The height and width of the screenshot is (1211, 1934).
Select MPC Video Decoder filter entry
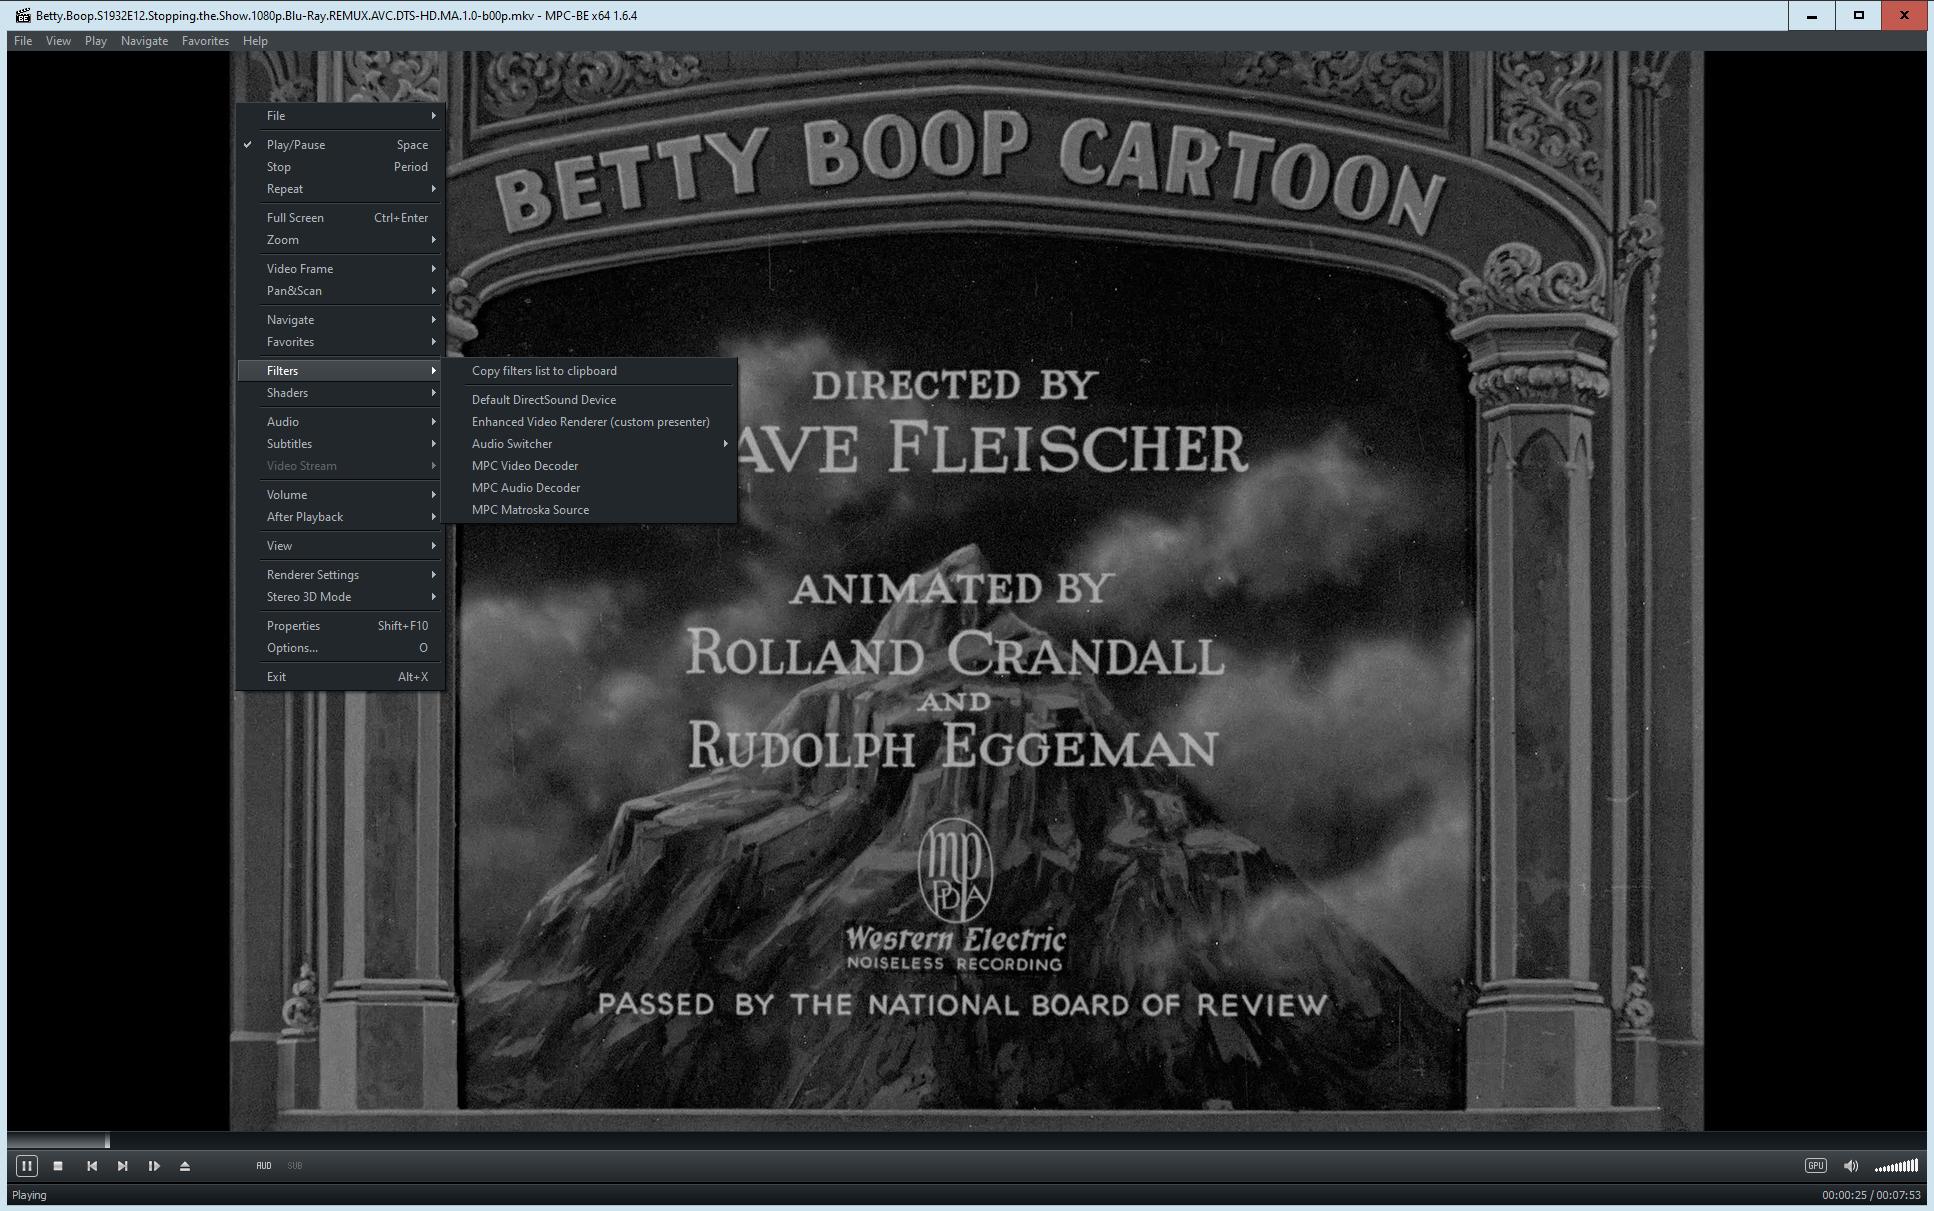pos(525,466)
